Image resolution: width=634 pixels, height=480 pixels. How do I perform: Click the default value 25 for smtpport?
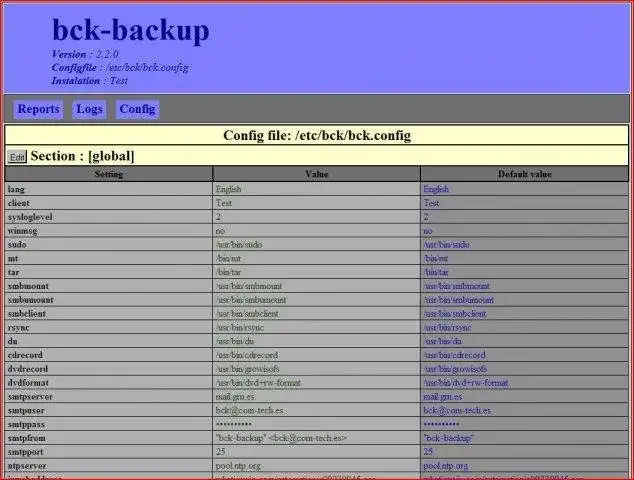(x=428, y=452)
